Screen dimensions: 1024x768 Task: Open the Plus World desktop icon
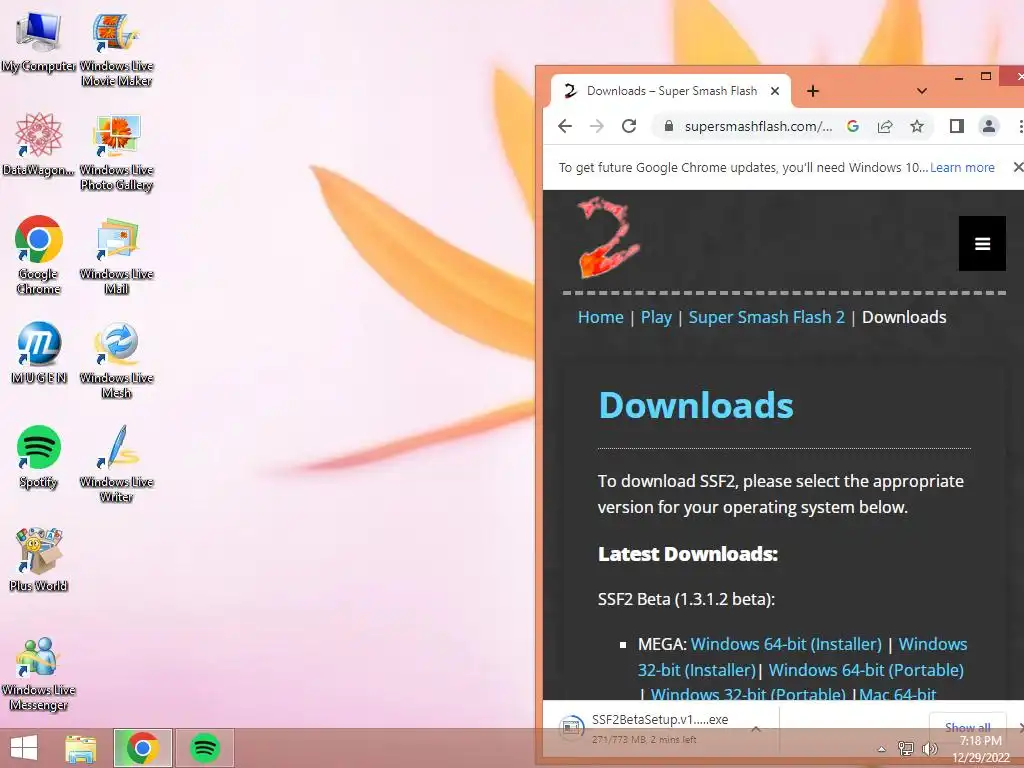click(x=39, y=560)
